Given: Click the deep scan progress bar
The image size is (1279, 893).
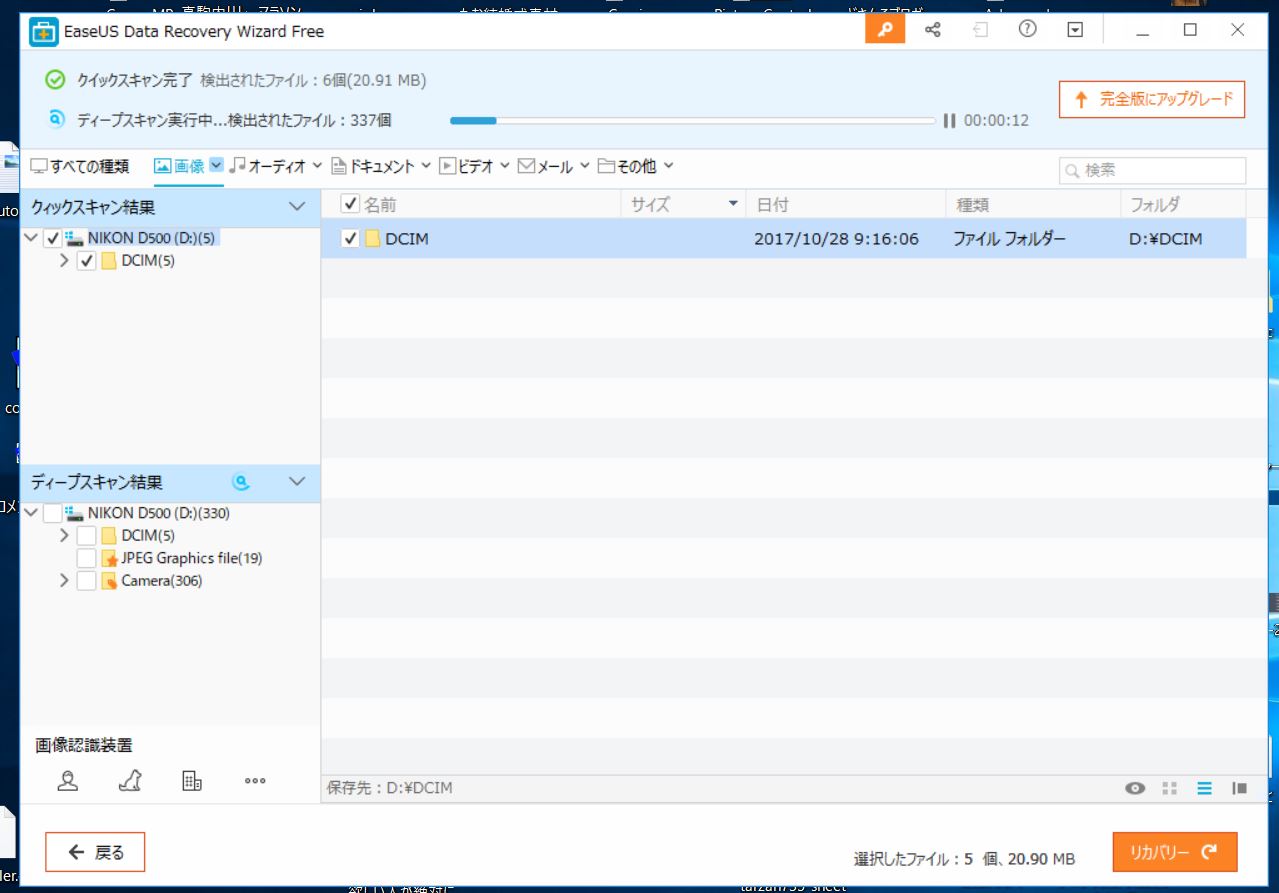Looking at the screenshot, I should (x=693, y=121).
